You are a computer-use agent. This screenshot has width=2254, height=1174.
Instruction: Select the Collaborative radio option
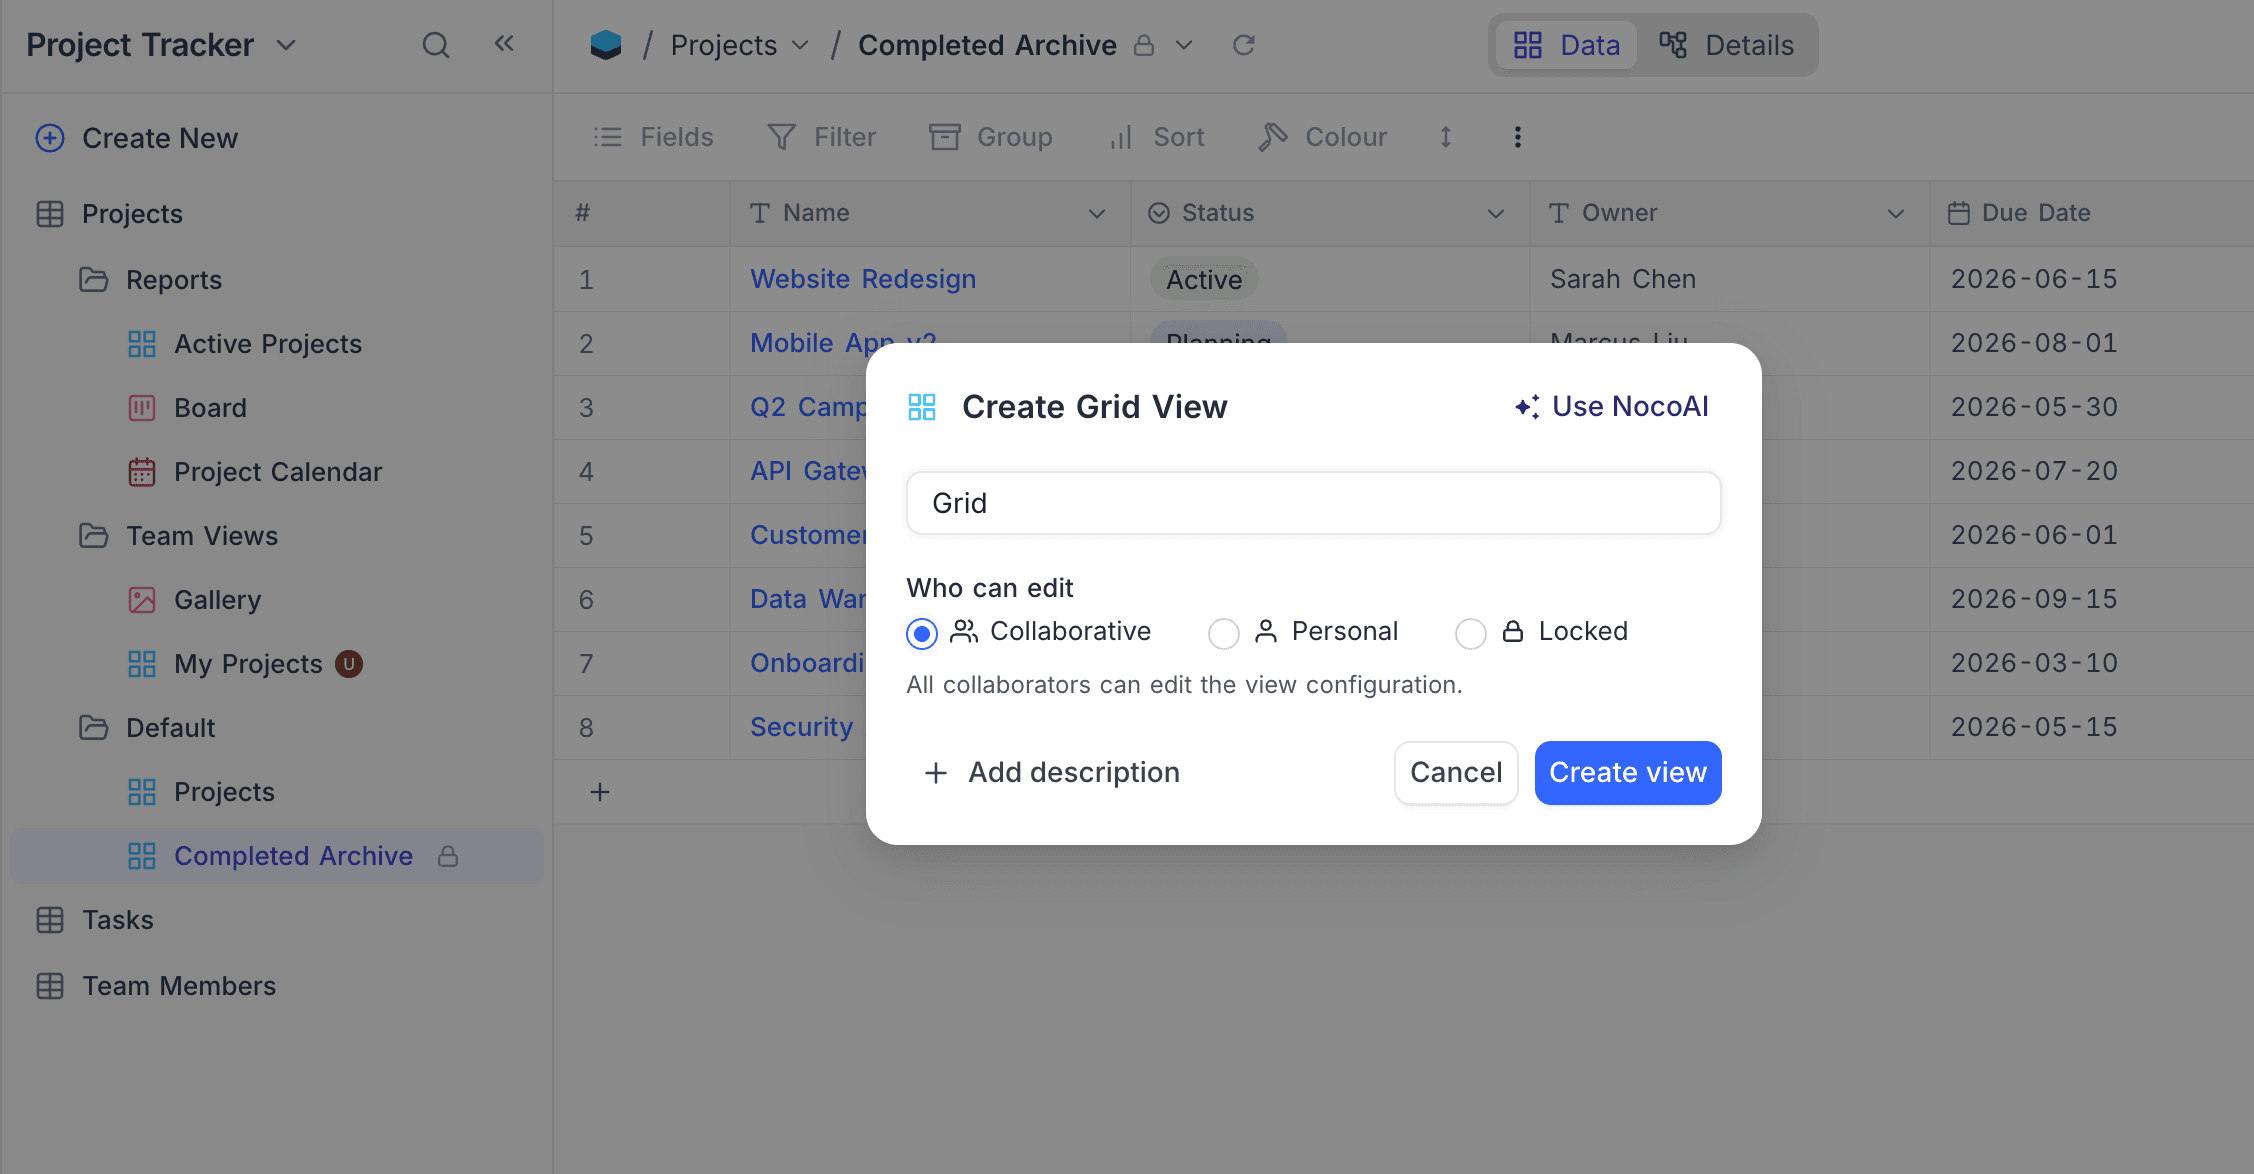[922, 633]
